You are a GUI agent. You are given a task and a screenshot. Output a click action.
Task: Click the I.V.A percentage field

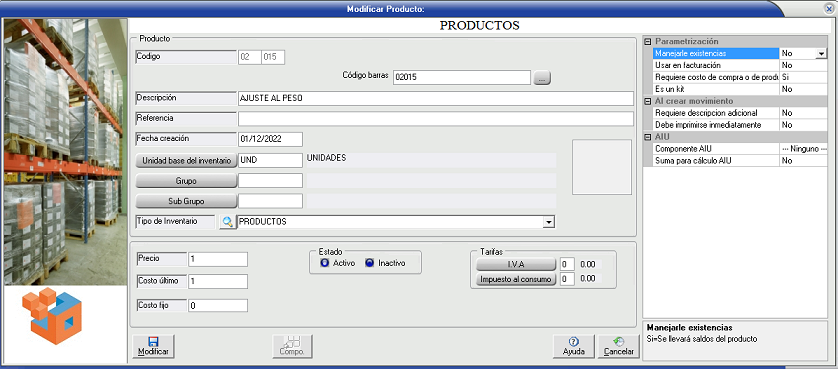coord(567,264)
